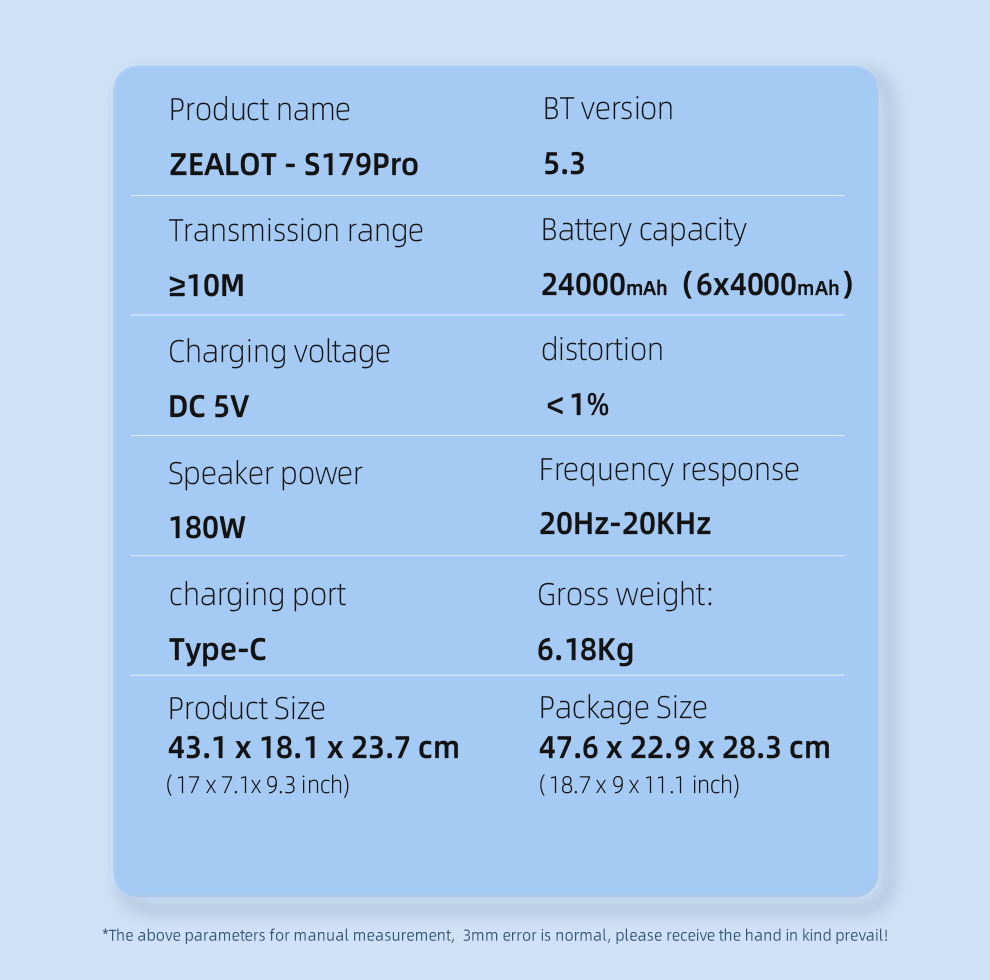
Task: Click the Type-C charging port value
Action: click(218, 650)
